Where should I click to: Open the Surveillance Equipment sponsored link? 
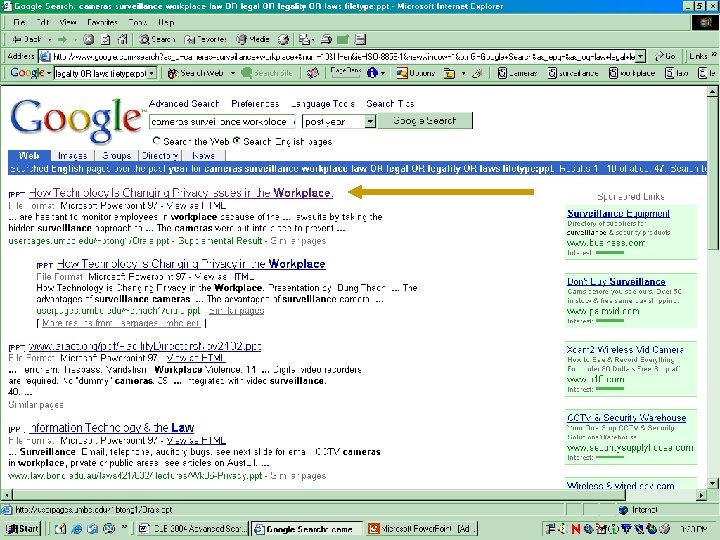618,214
